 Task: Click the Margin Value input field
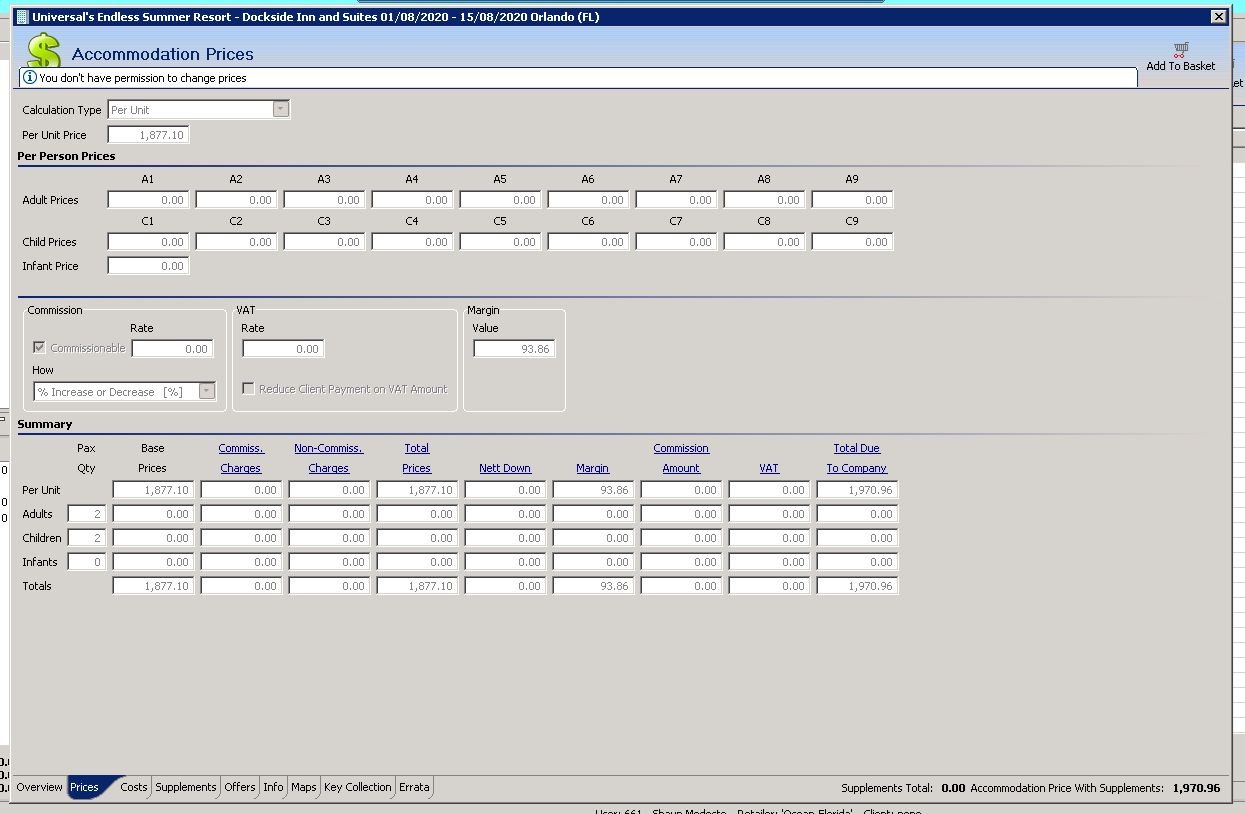click(x=514, y=349)
